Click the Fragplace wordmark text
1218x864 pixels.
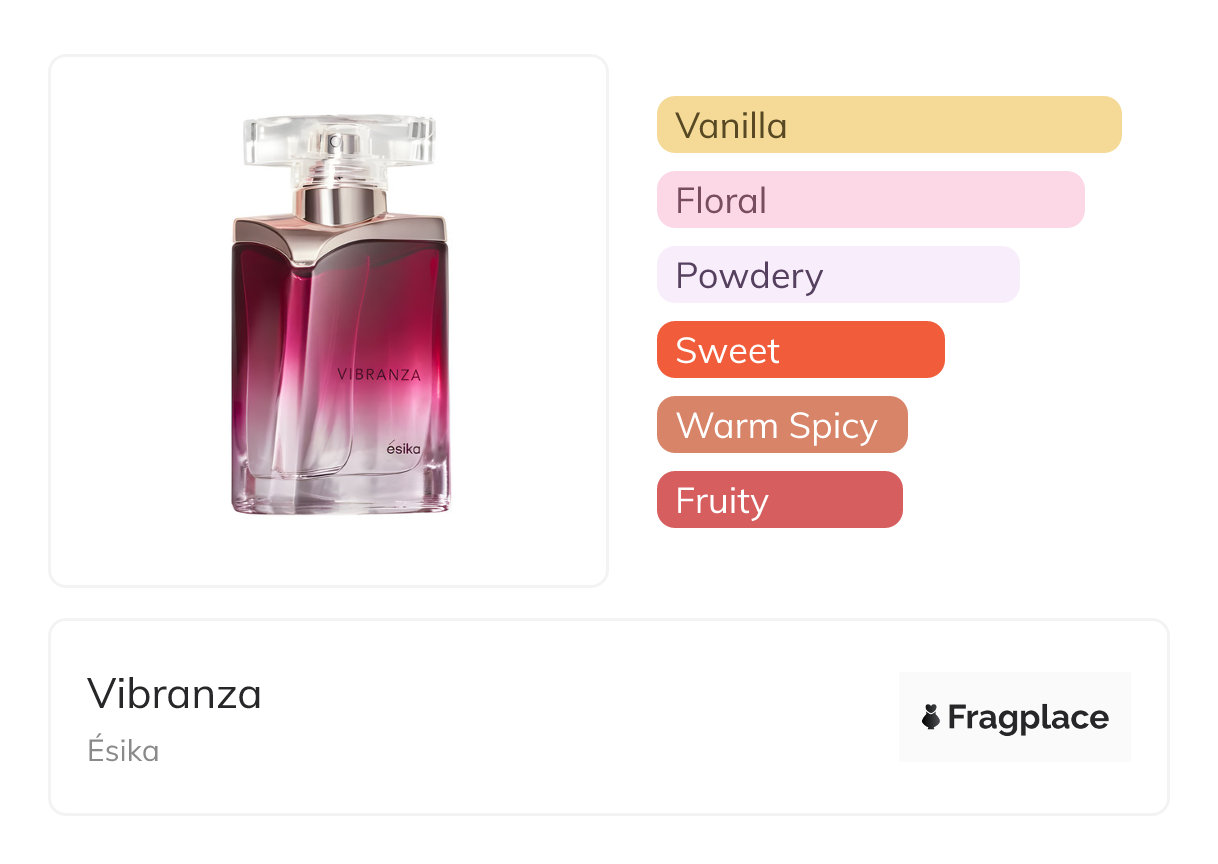point(1028,717)
